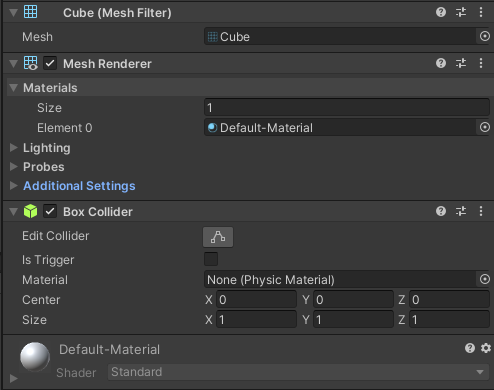
Task: Open presets for the Mesh Renderer component
Action: [x=461, y=63]
